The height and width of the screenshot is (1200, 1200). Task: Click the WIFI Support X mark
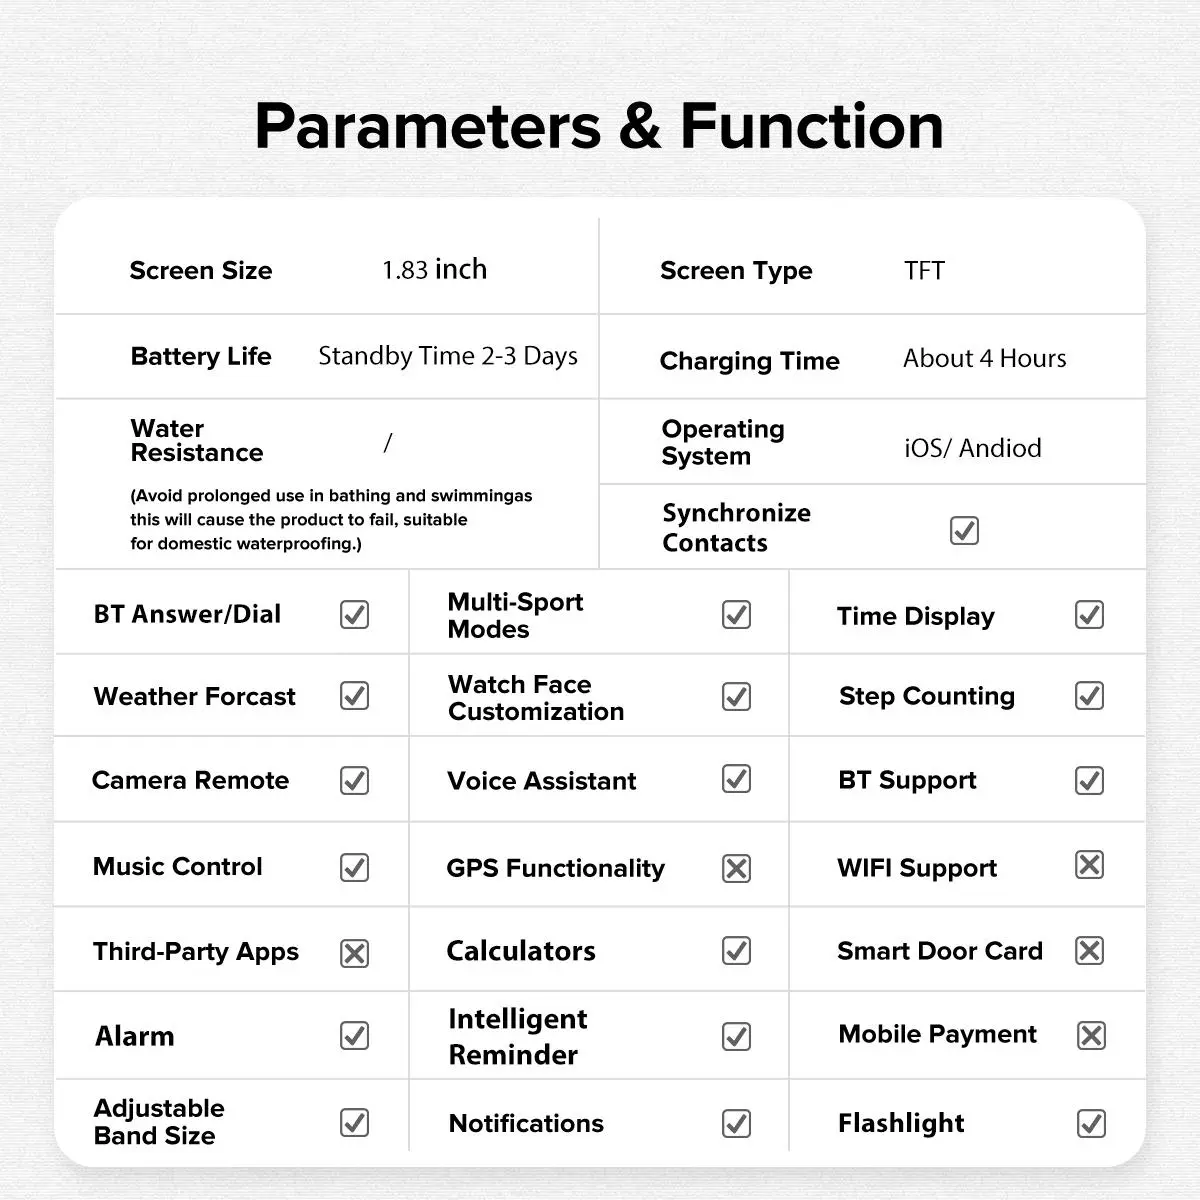(x=1089, y=865)
